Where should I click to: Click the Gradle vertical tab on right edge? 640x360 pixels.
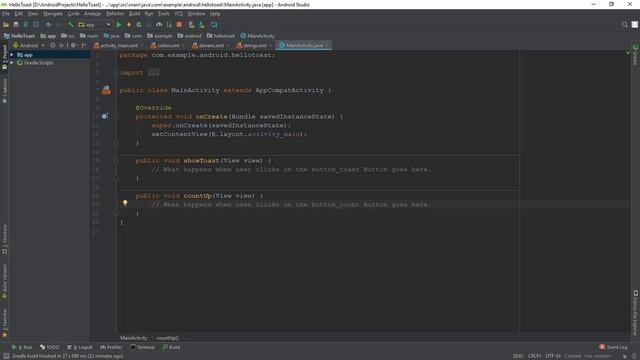tap(636, 55)
